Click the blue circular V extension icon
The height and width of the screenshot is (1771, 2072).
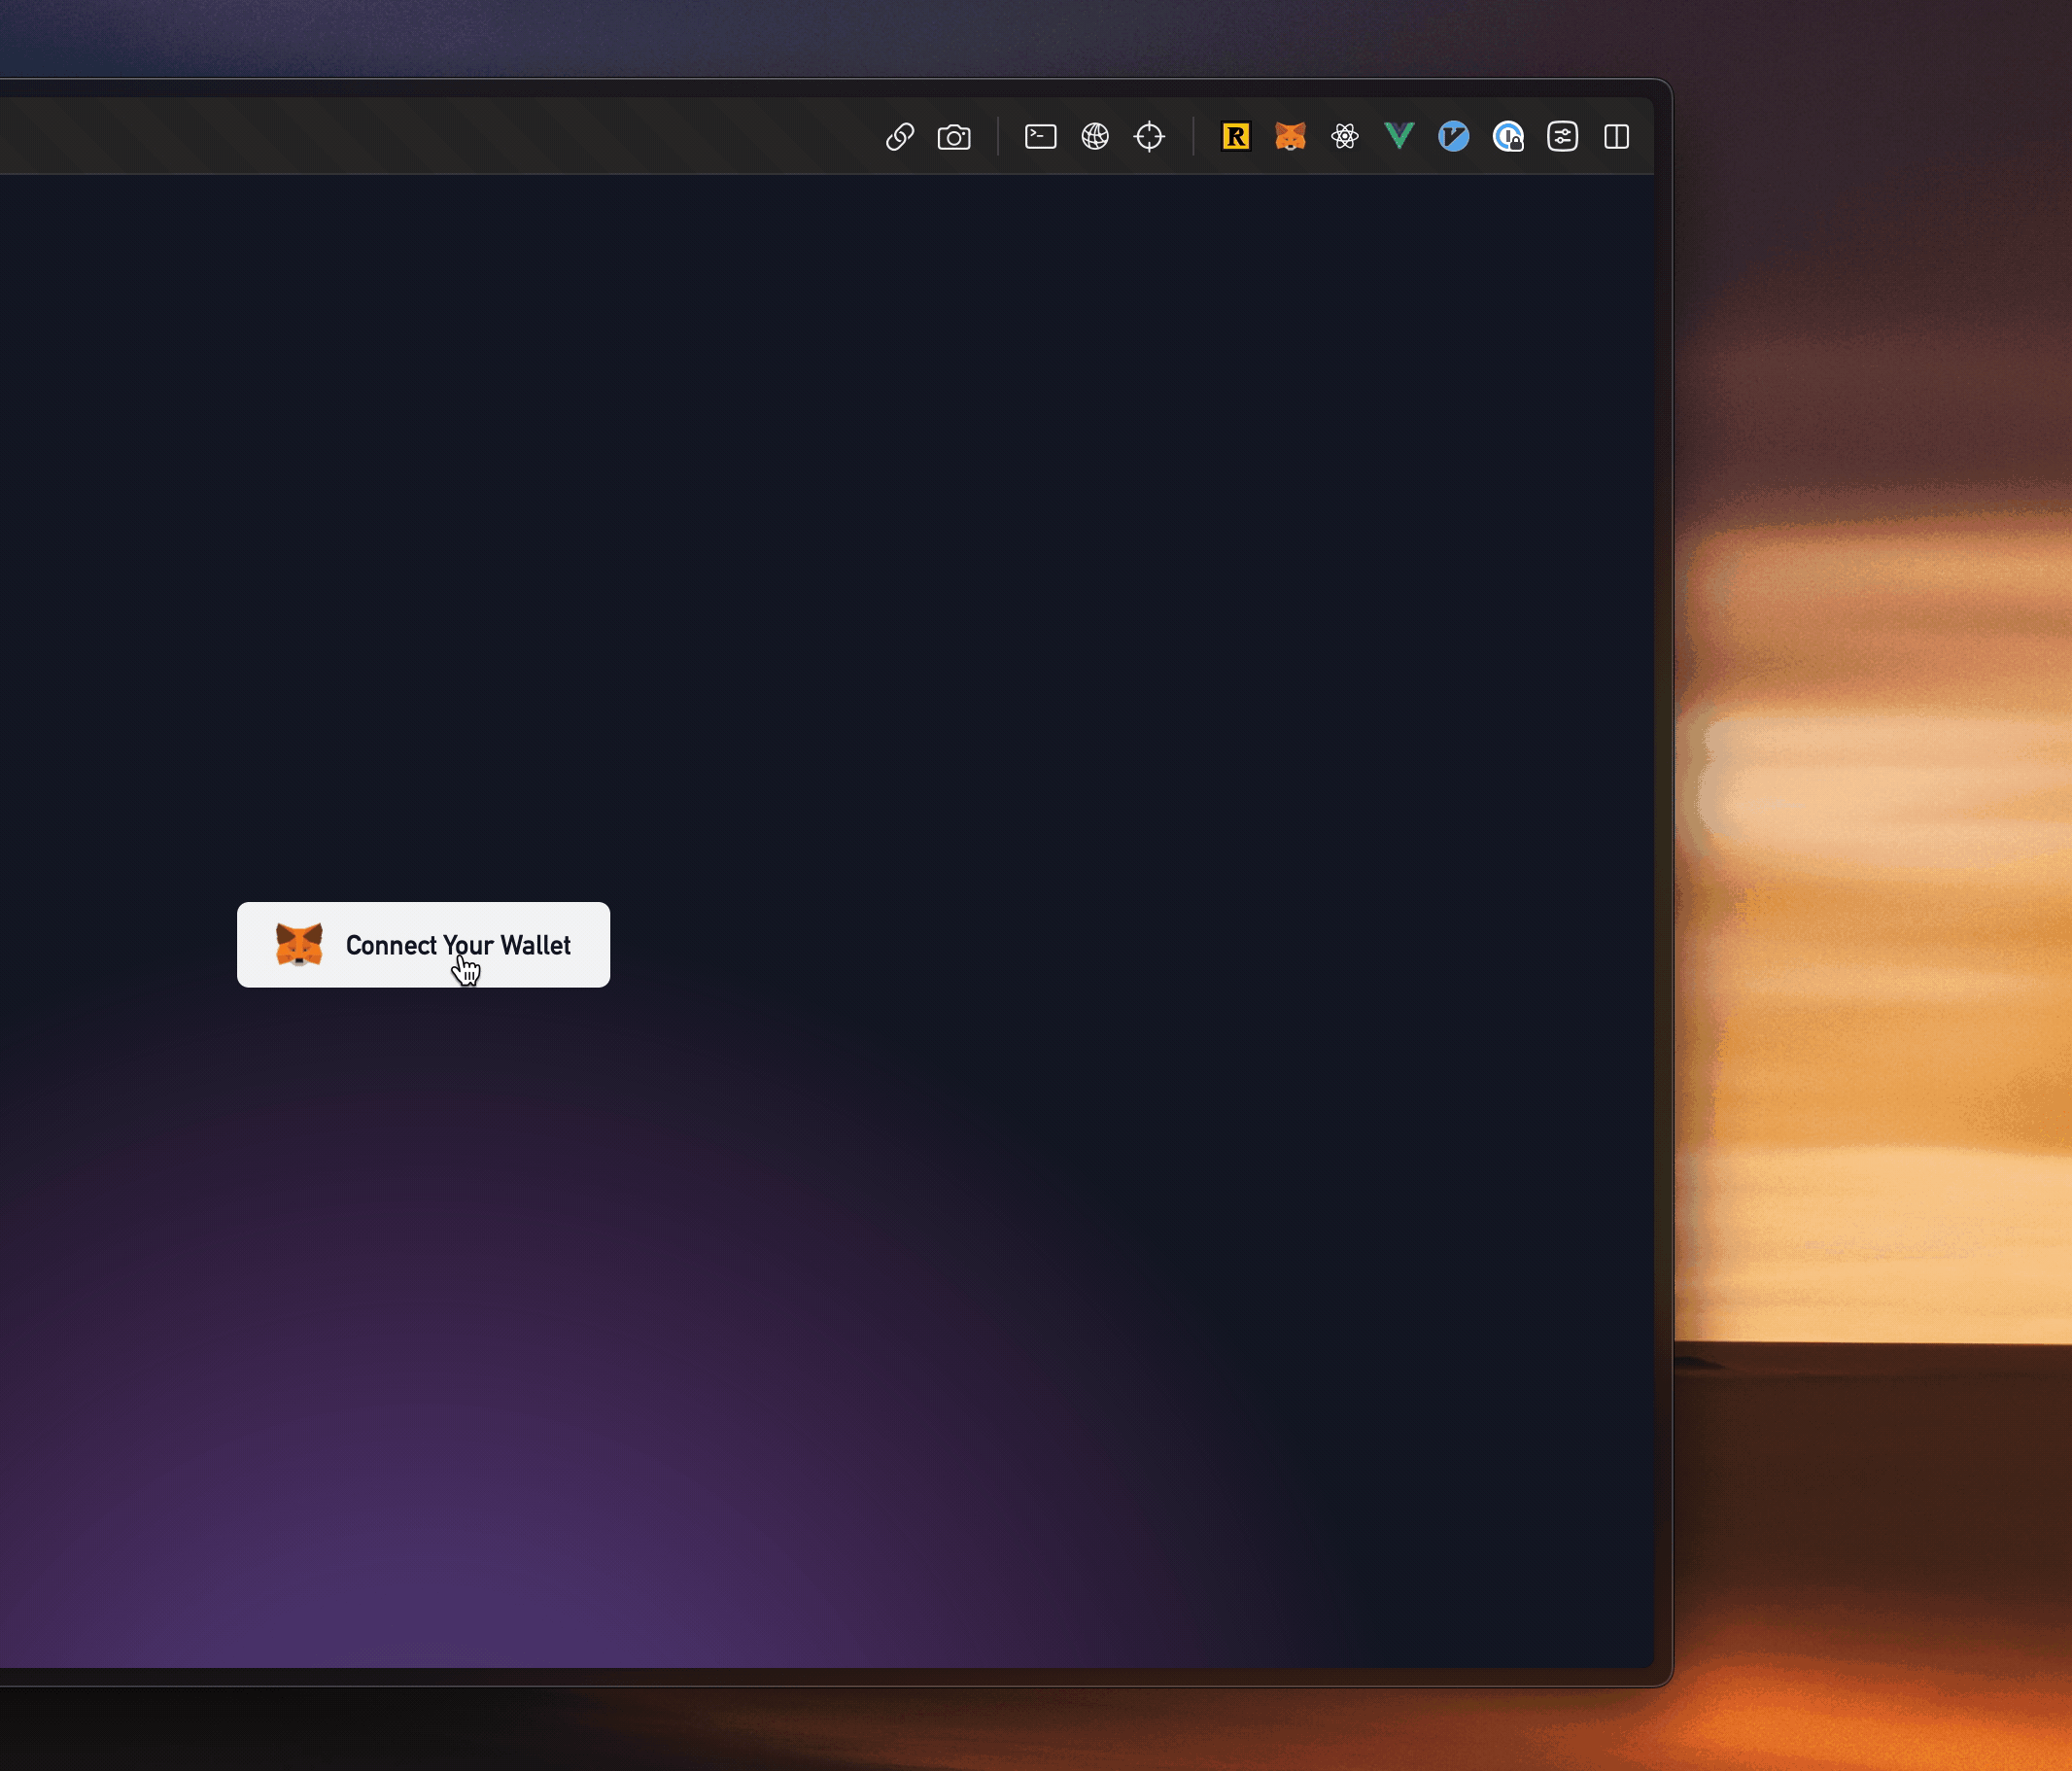pos(1453,136)
